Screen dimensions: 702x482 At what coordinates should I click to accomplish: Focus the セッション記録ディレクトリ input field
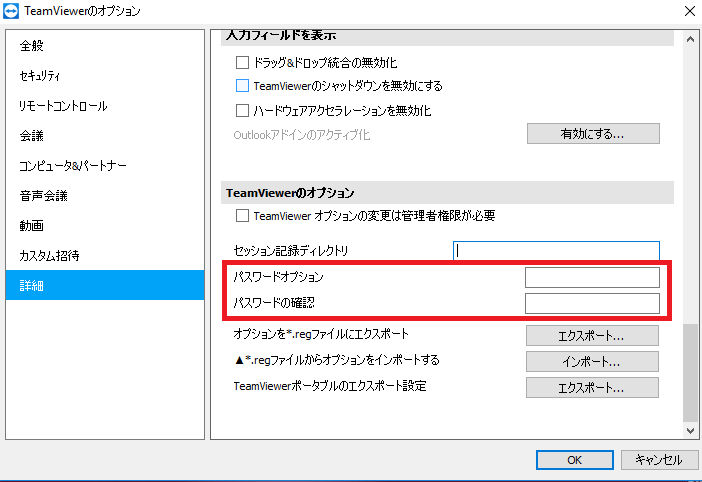556,250
